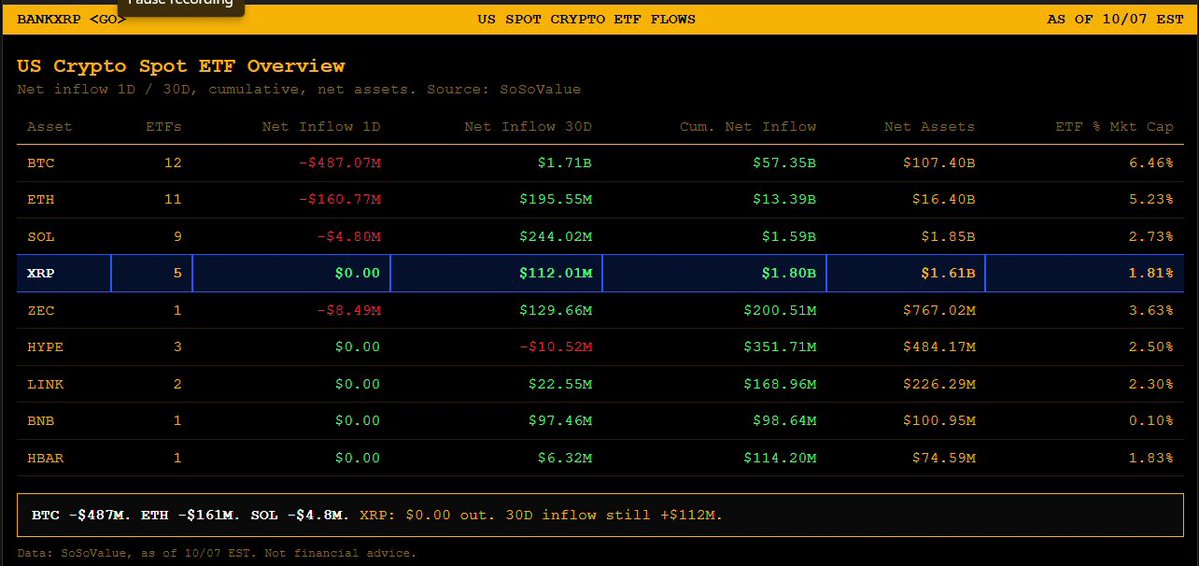This screenshot has height=566, width=1199.
Task: Click ETH net assets $16.40B
Action: click(944, 200)
